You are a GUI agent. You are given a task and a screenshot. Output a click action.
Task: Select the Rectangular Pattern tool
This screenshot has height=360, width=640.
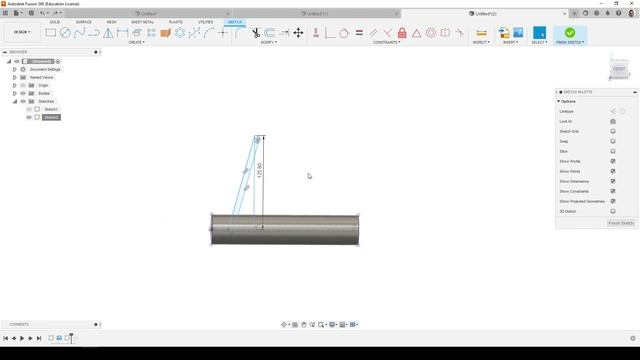coord(151,33)
